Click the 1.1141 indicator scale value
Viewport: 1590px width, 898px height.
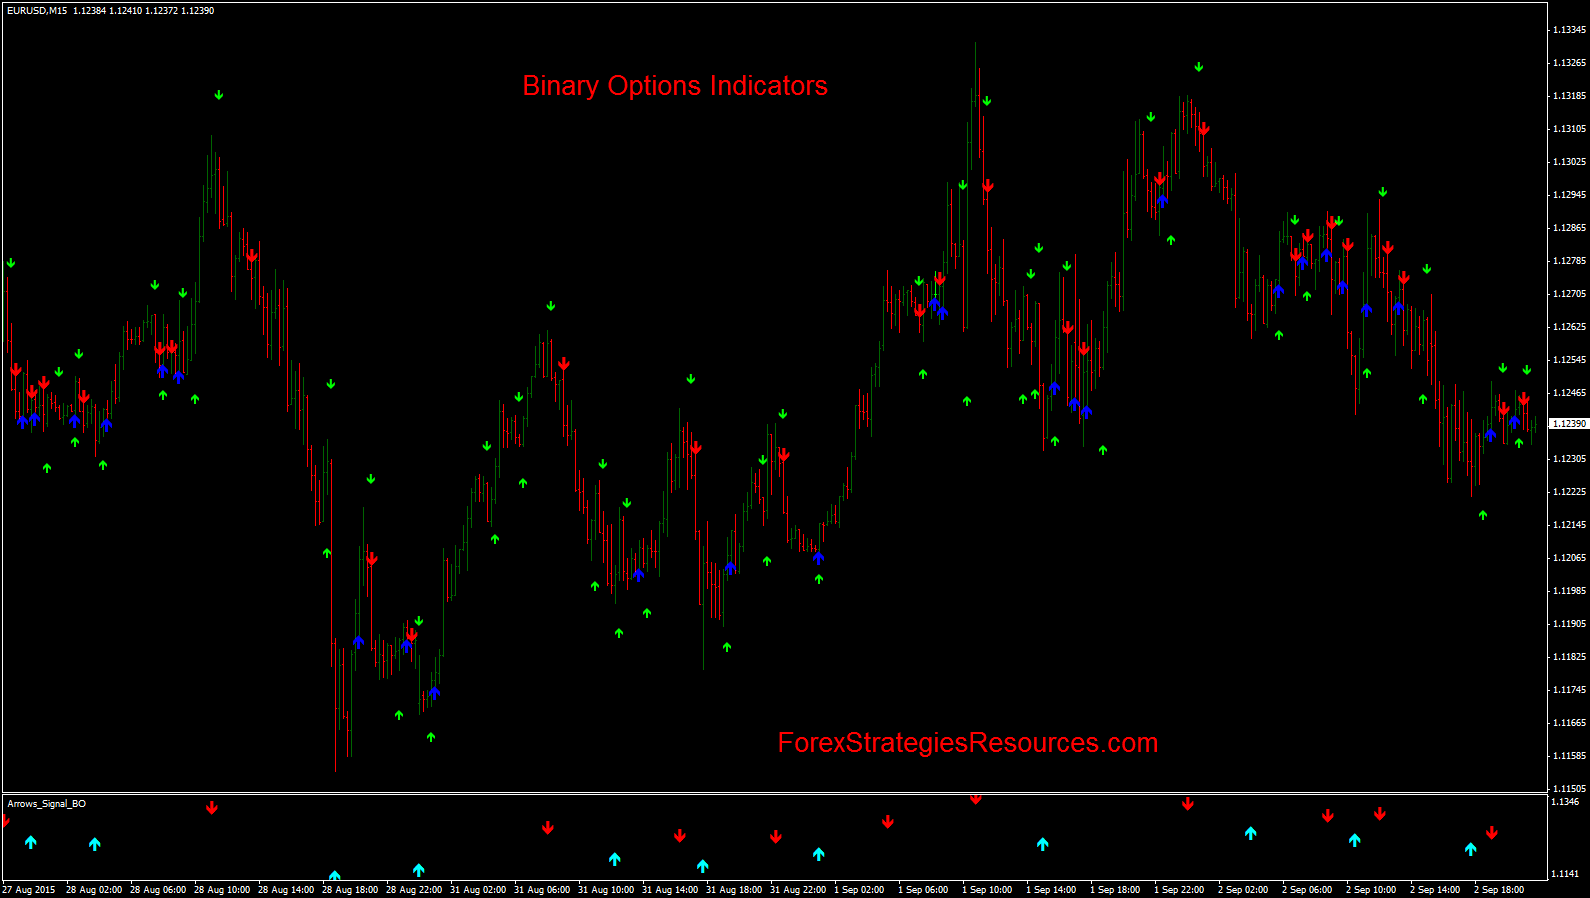[x=1565, y=874]
